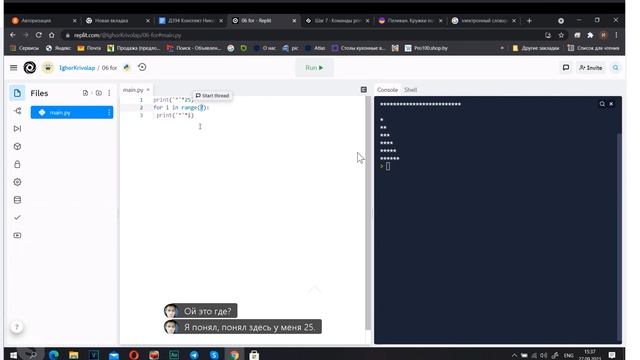
Task: Open the Secrets lock sidebar icon
Action: tap(17, 164)
